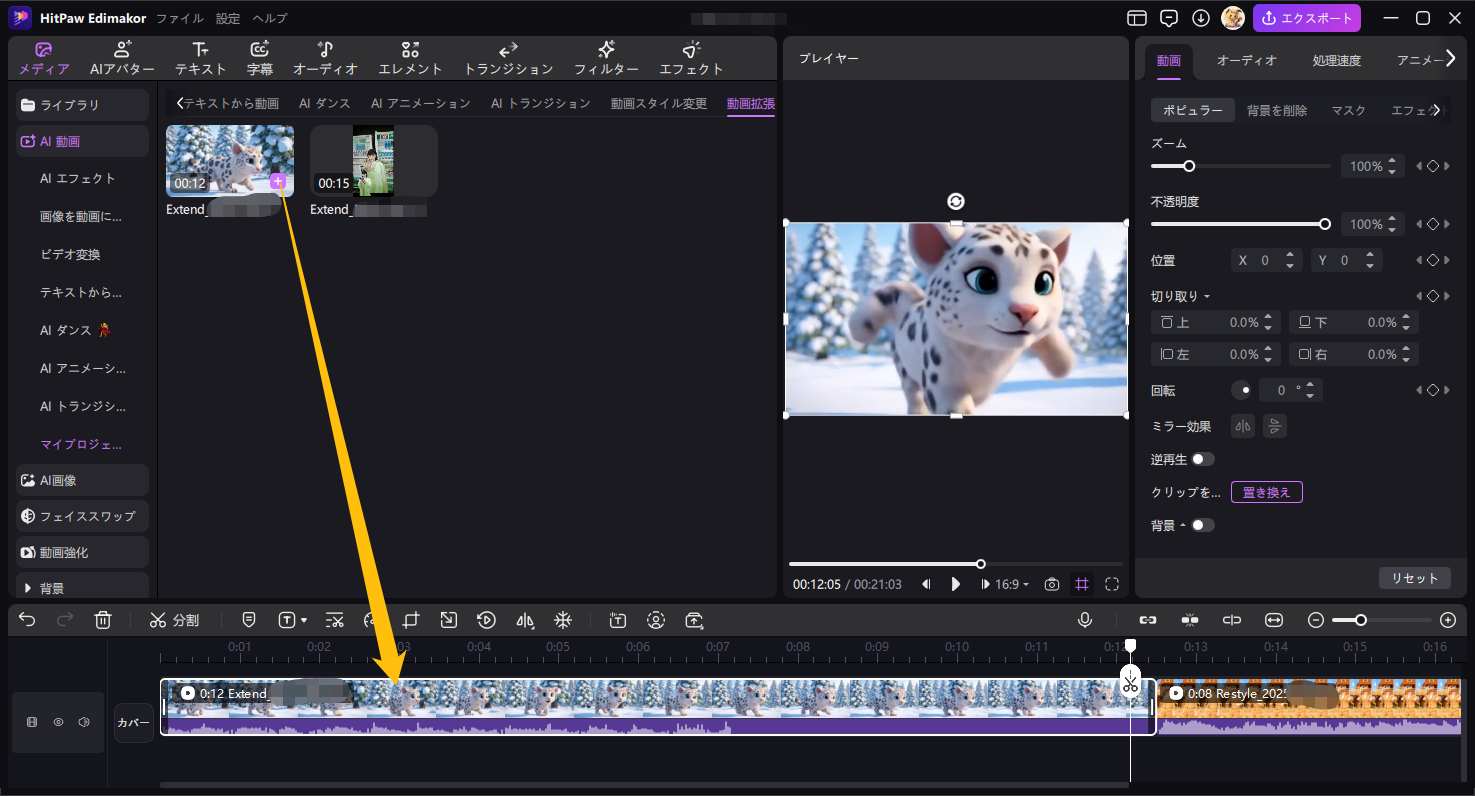Expand the 背景 section in left sidebar

27,588
